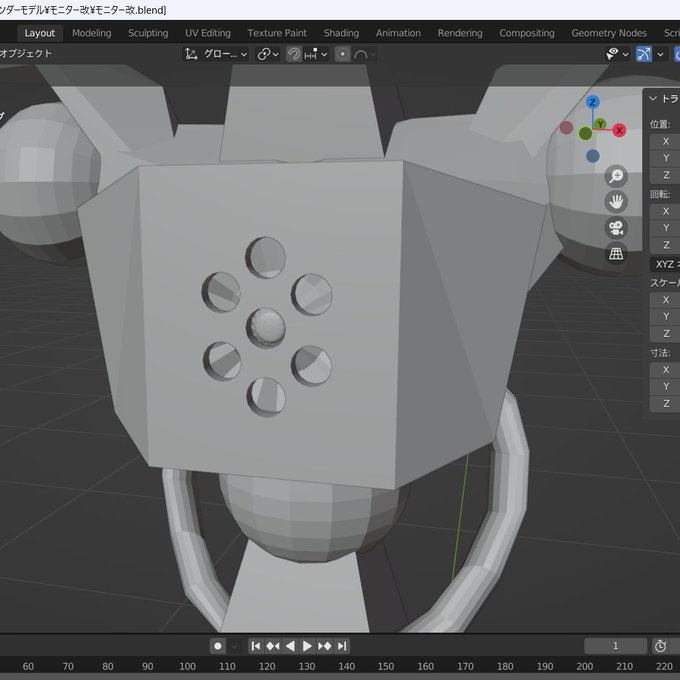The height and width of the screenshot is (680, 680).
Task: Click the current frame number field showing 1
Action: point(615,646)
